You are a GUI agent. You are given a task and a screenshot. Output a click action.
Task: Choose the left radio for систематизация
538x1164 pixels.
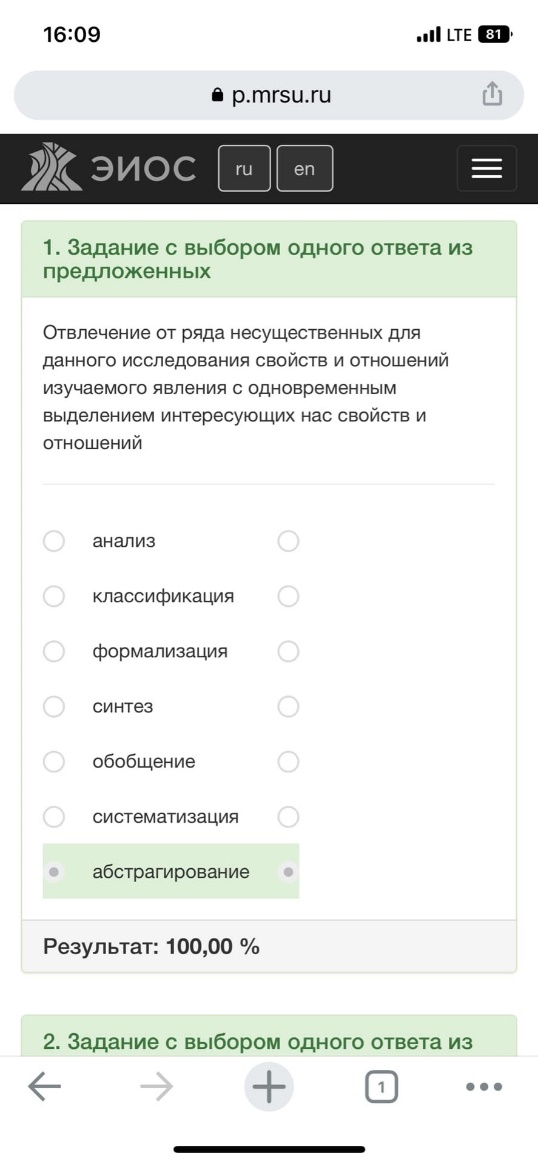pos(53,817)
